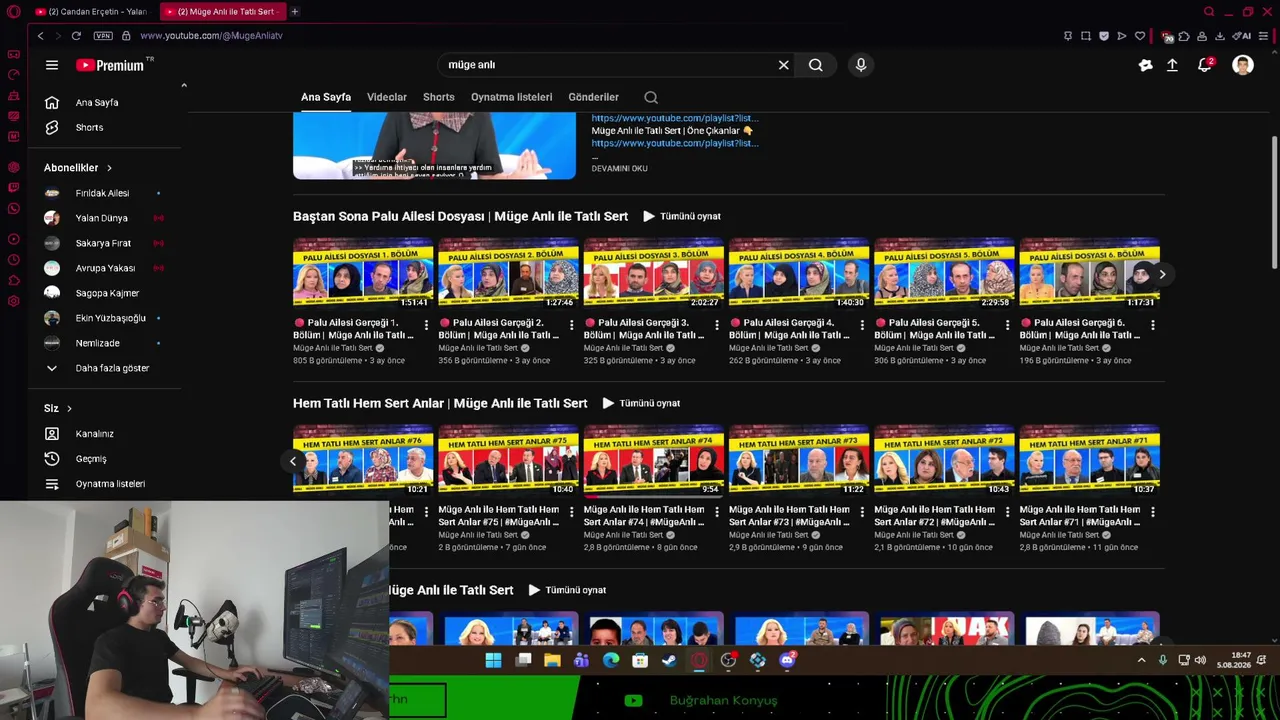Open browser extensions puzzle icon
This screenshot has height=720, width=1280.
(x=1184, y=36)
